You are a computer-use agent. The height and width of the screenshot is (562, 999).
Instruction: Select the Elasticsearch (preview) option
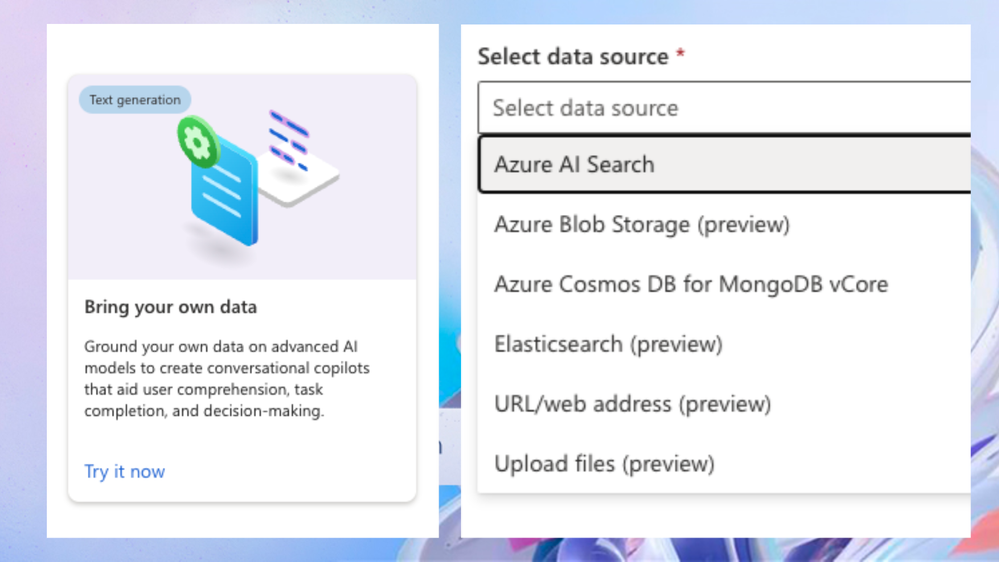coord(608,344)
